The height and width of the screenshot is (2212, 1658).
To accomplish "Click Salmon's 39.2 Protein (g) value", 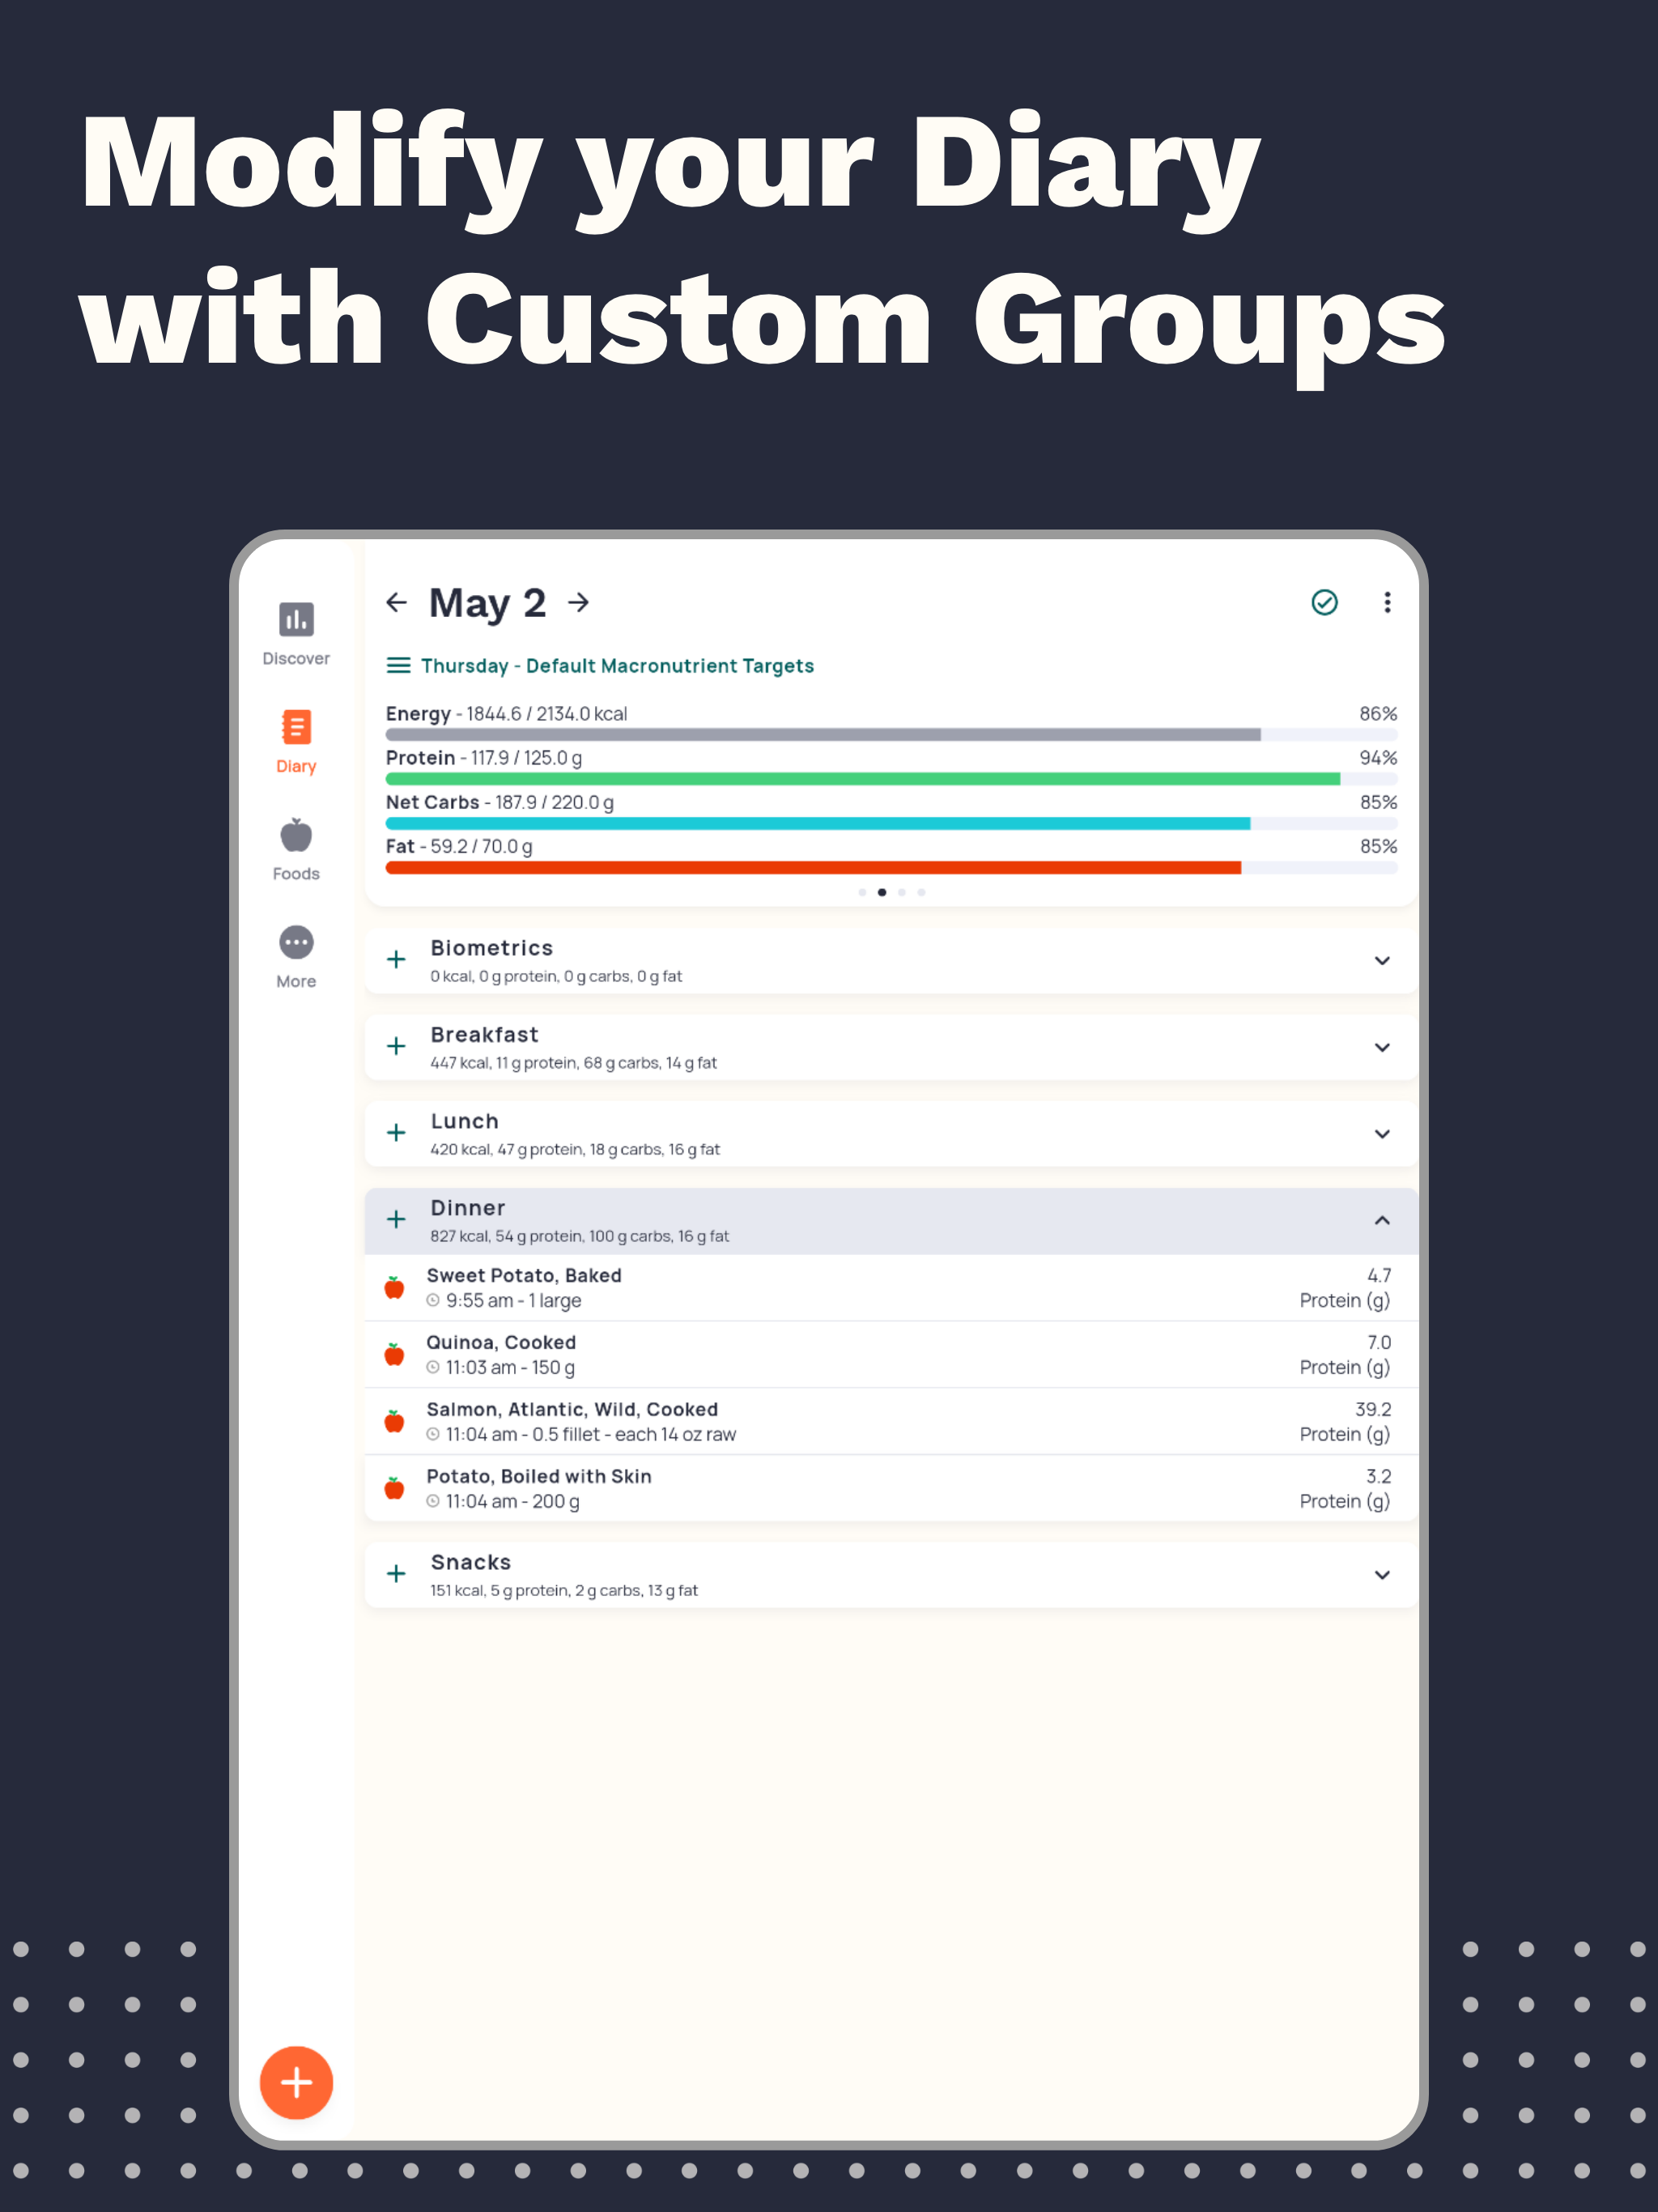I will (1345, 1422).
